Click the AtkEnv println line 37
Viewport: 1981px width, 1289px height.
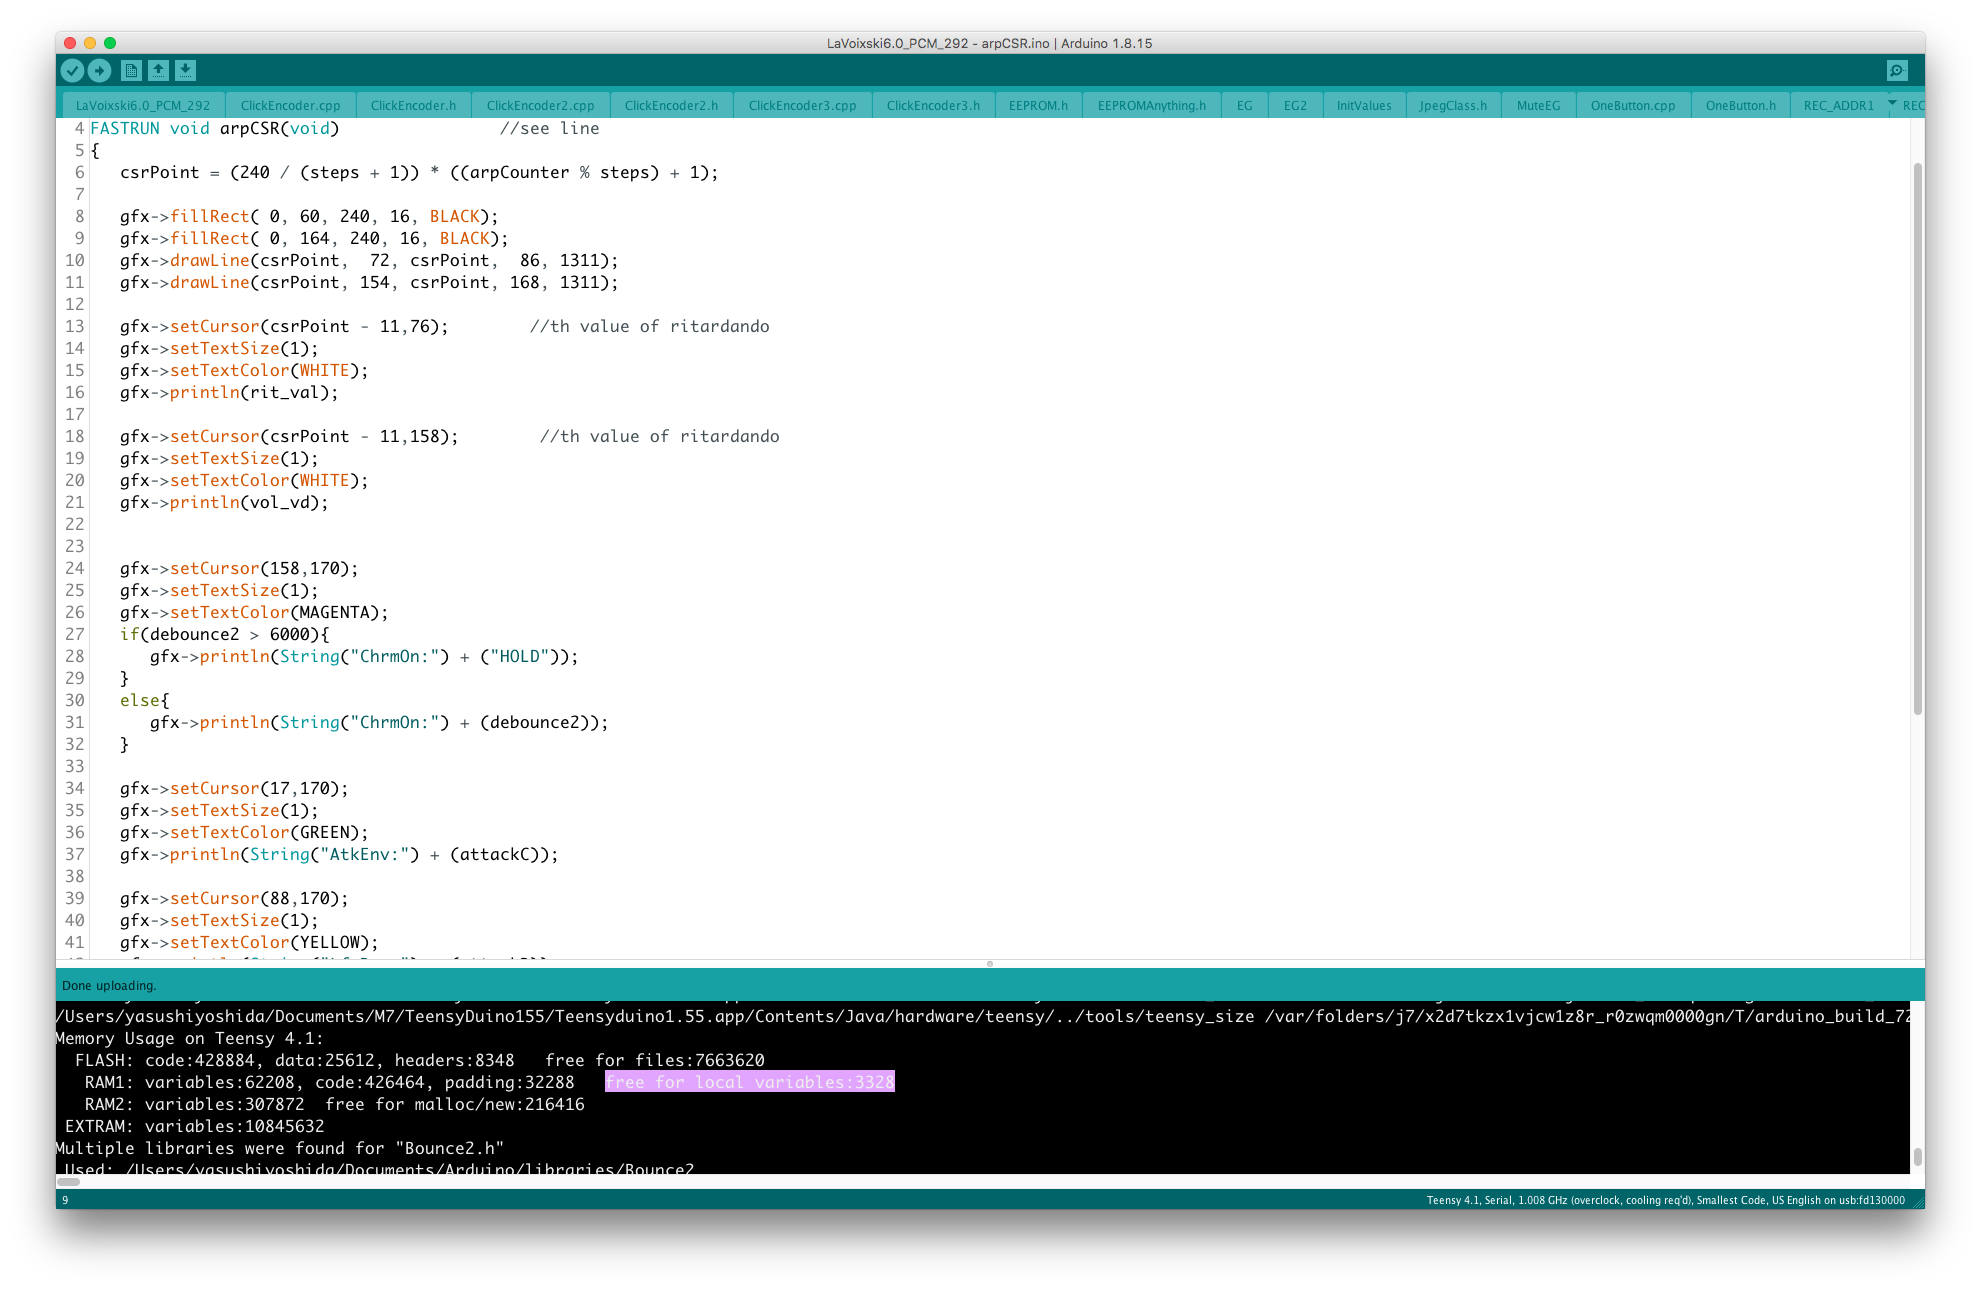(339, 854)
